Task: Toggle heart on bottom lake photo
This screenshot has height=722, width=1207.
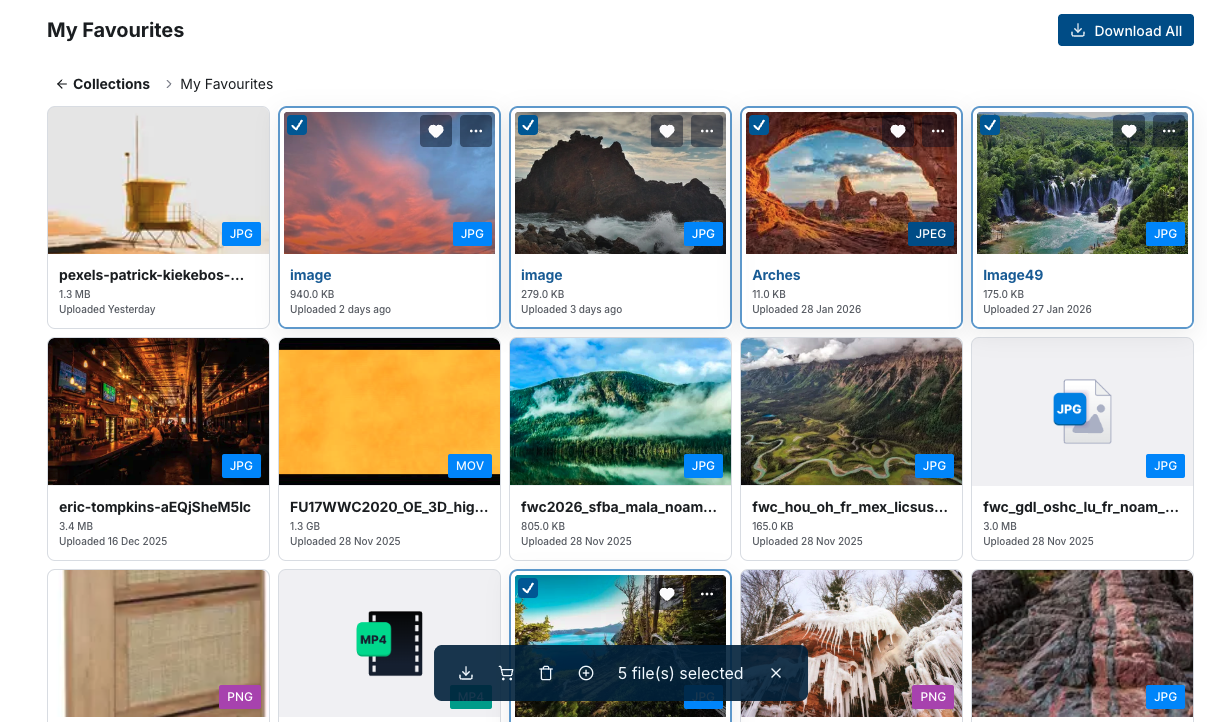Action: pos(667,594)
